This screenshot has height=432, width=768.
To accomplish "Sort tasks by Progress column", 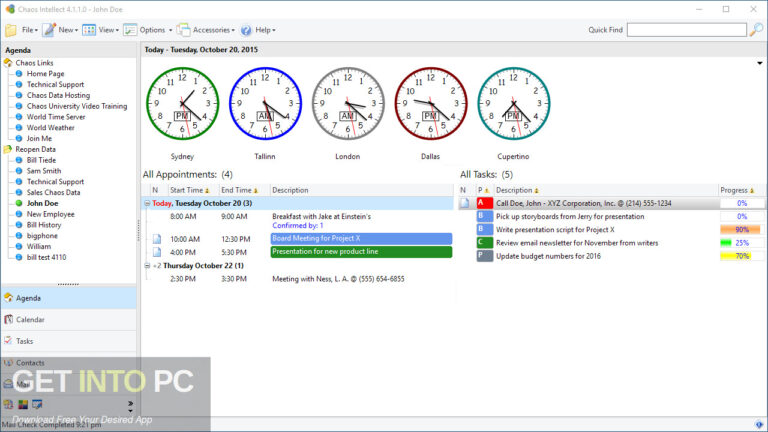I will (741, 190).
